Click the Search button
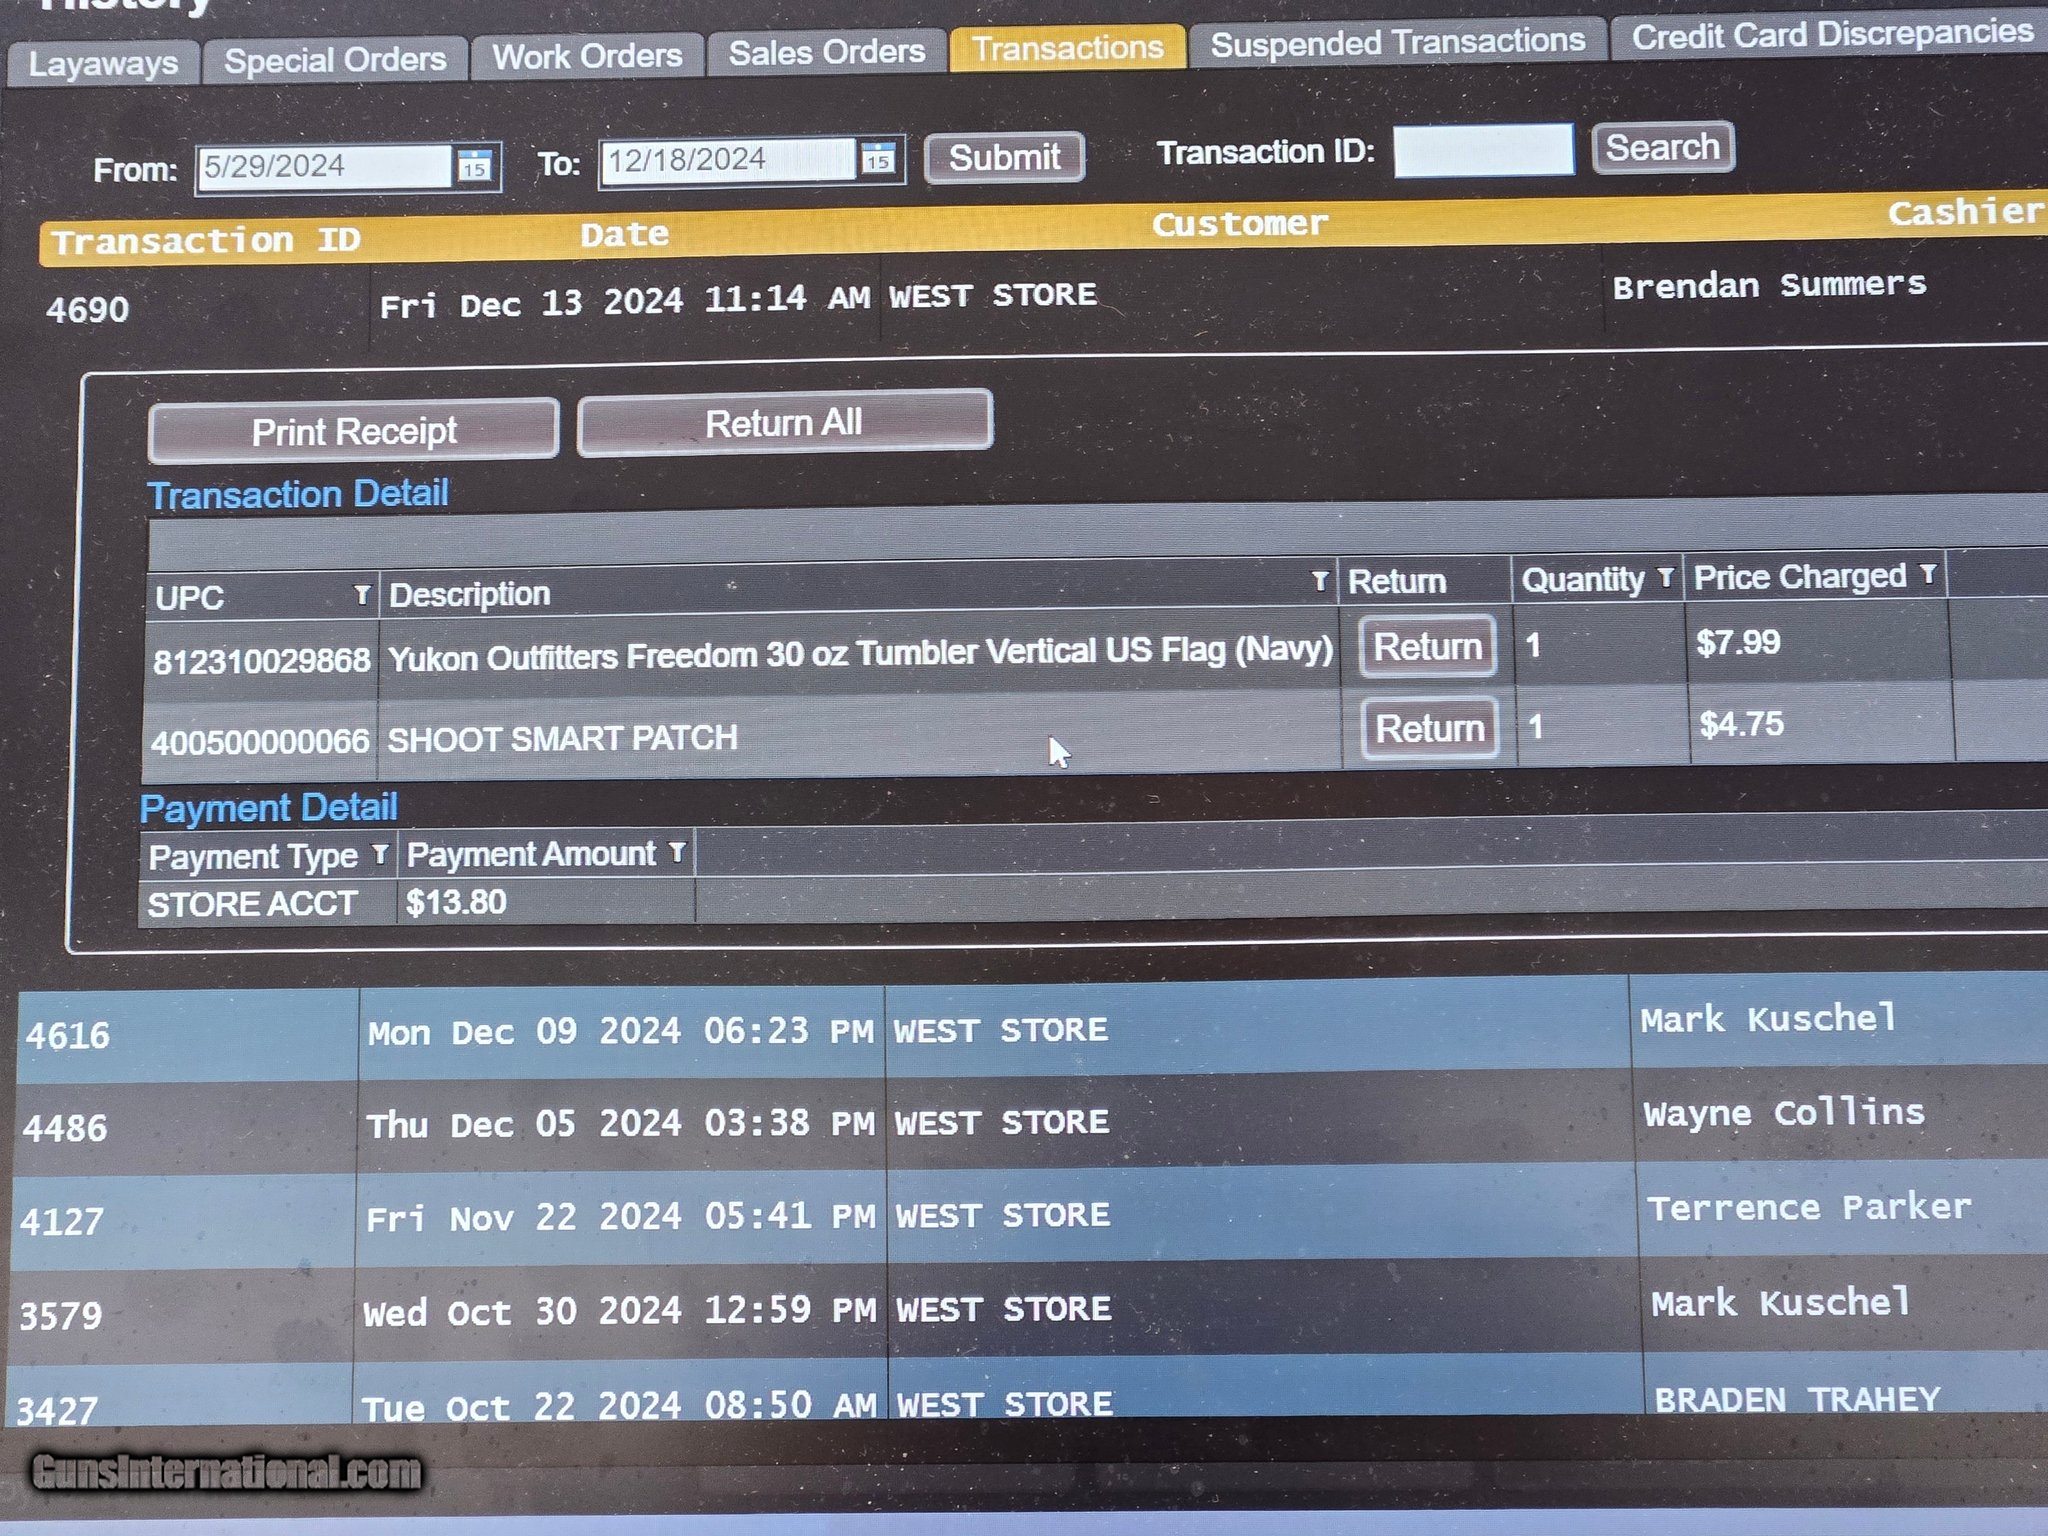Screen dimensions: 2048x1536 1662,148
